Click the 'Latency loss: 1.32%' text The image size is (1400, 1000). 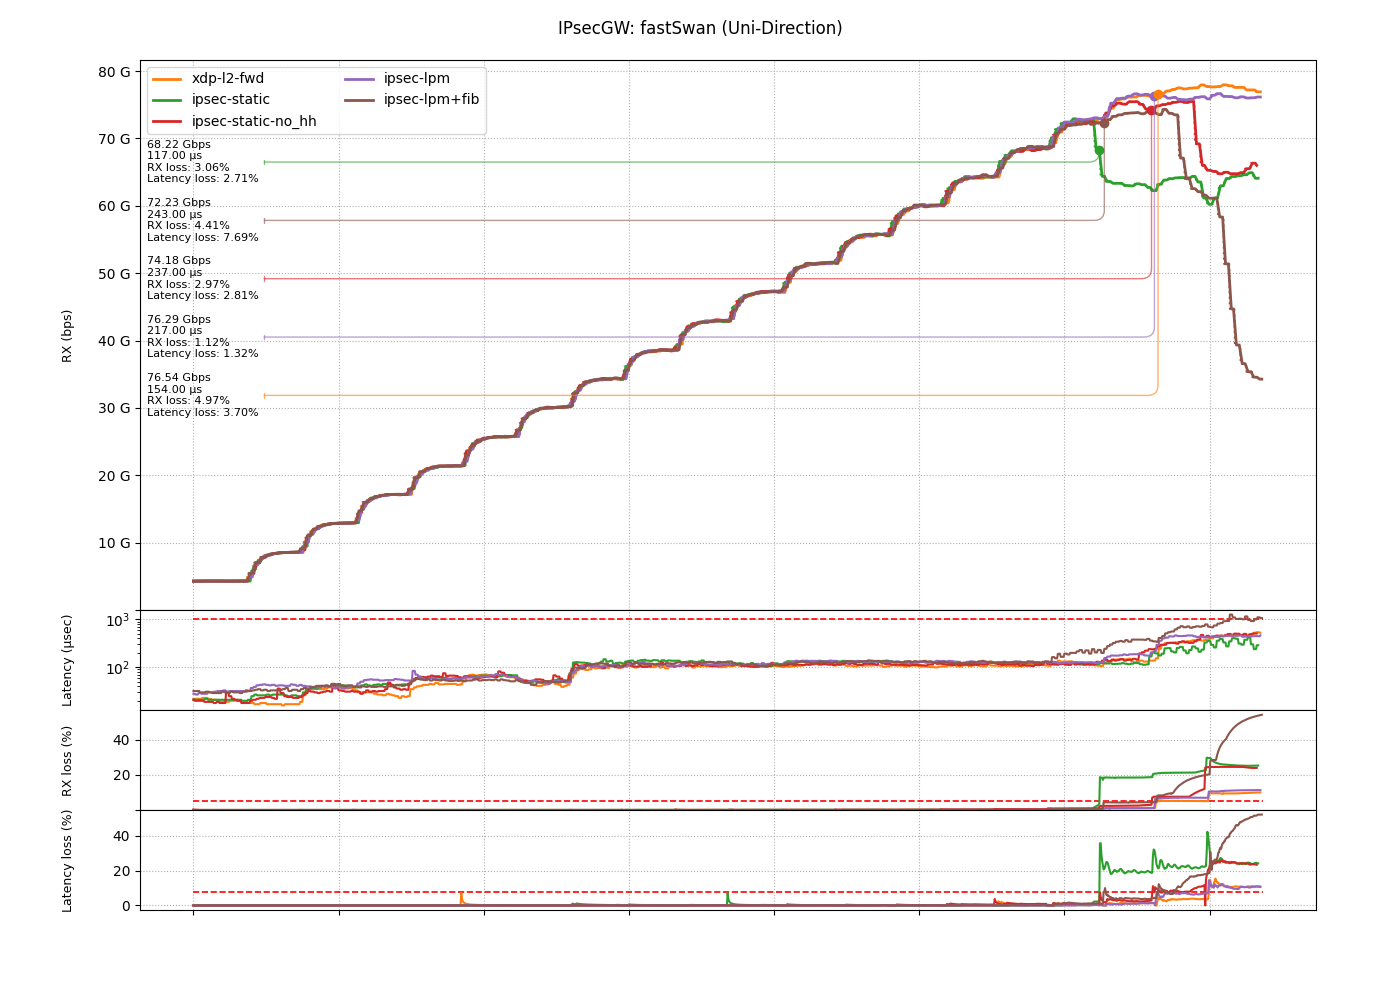(x=203, y=354)
